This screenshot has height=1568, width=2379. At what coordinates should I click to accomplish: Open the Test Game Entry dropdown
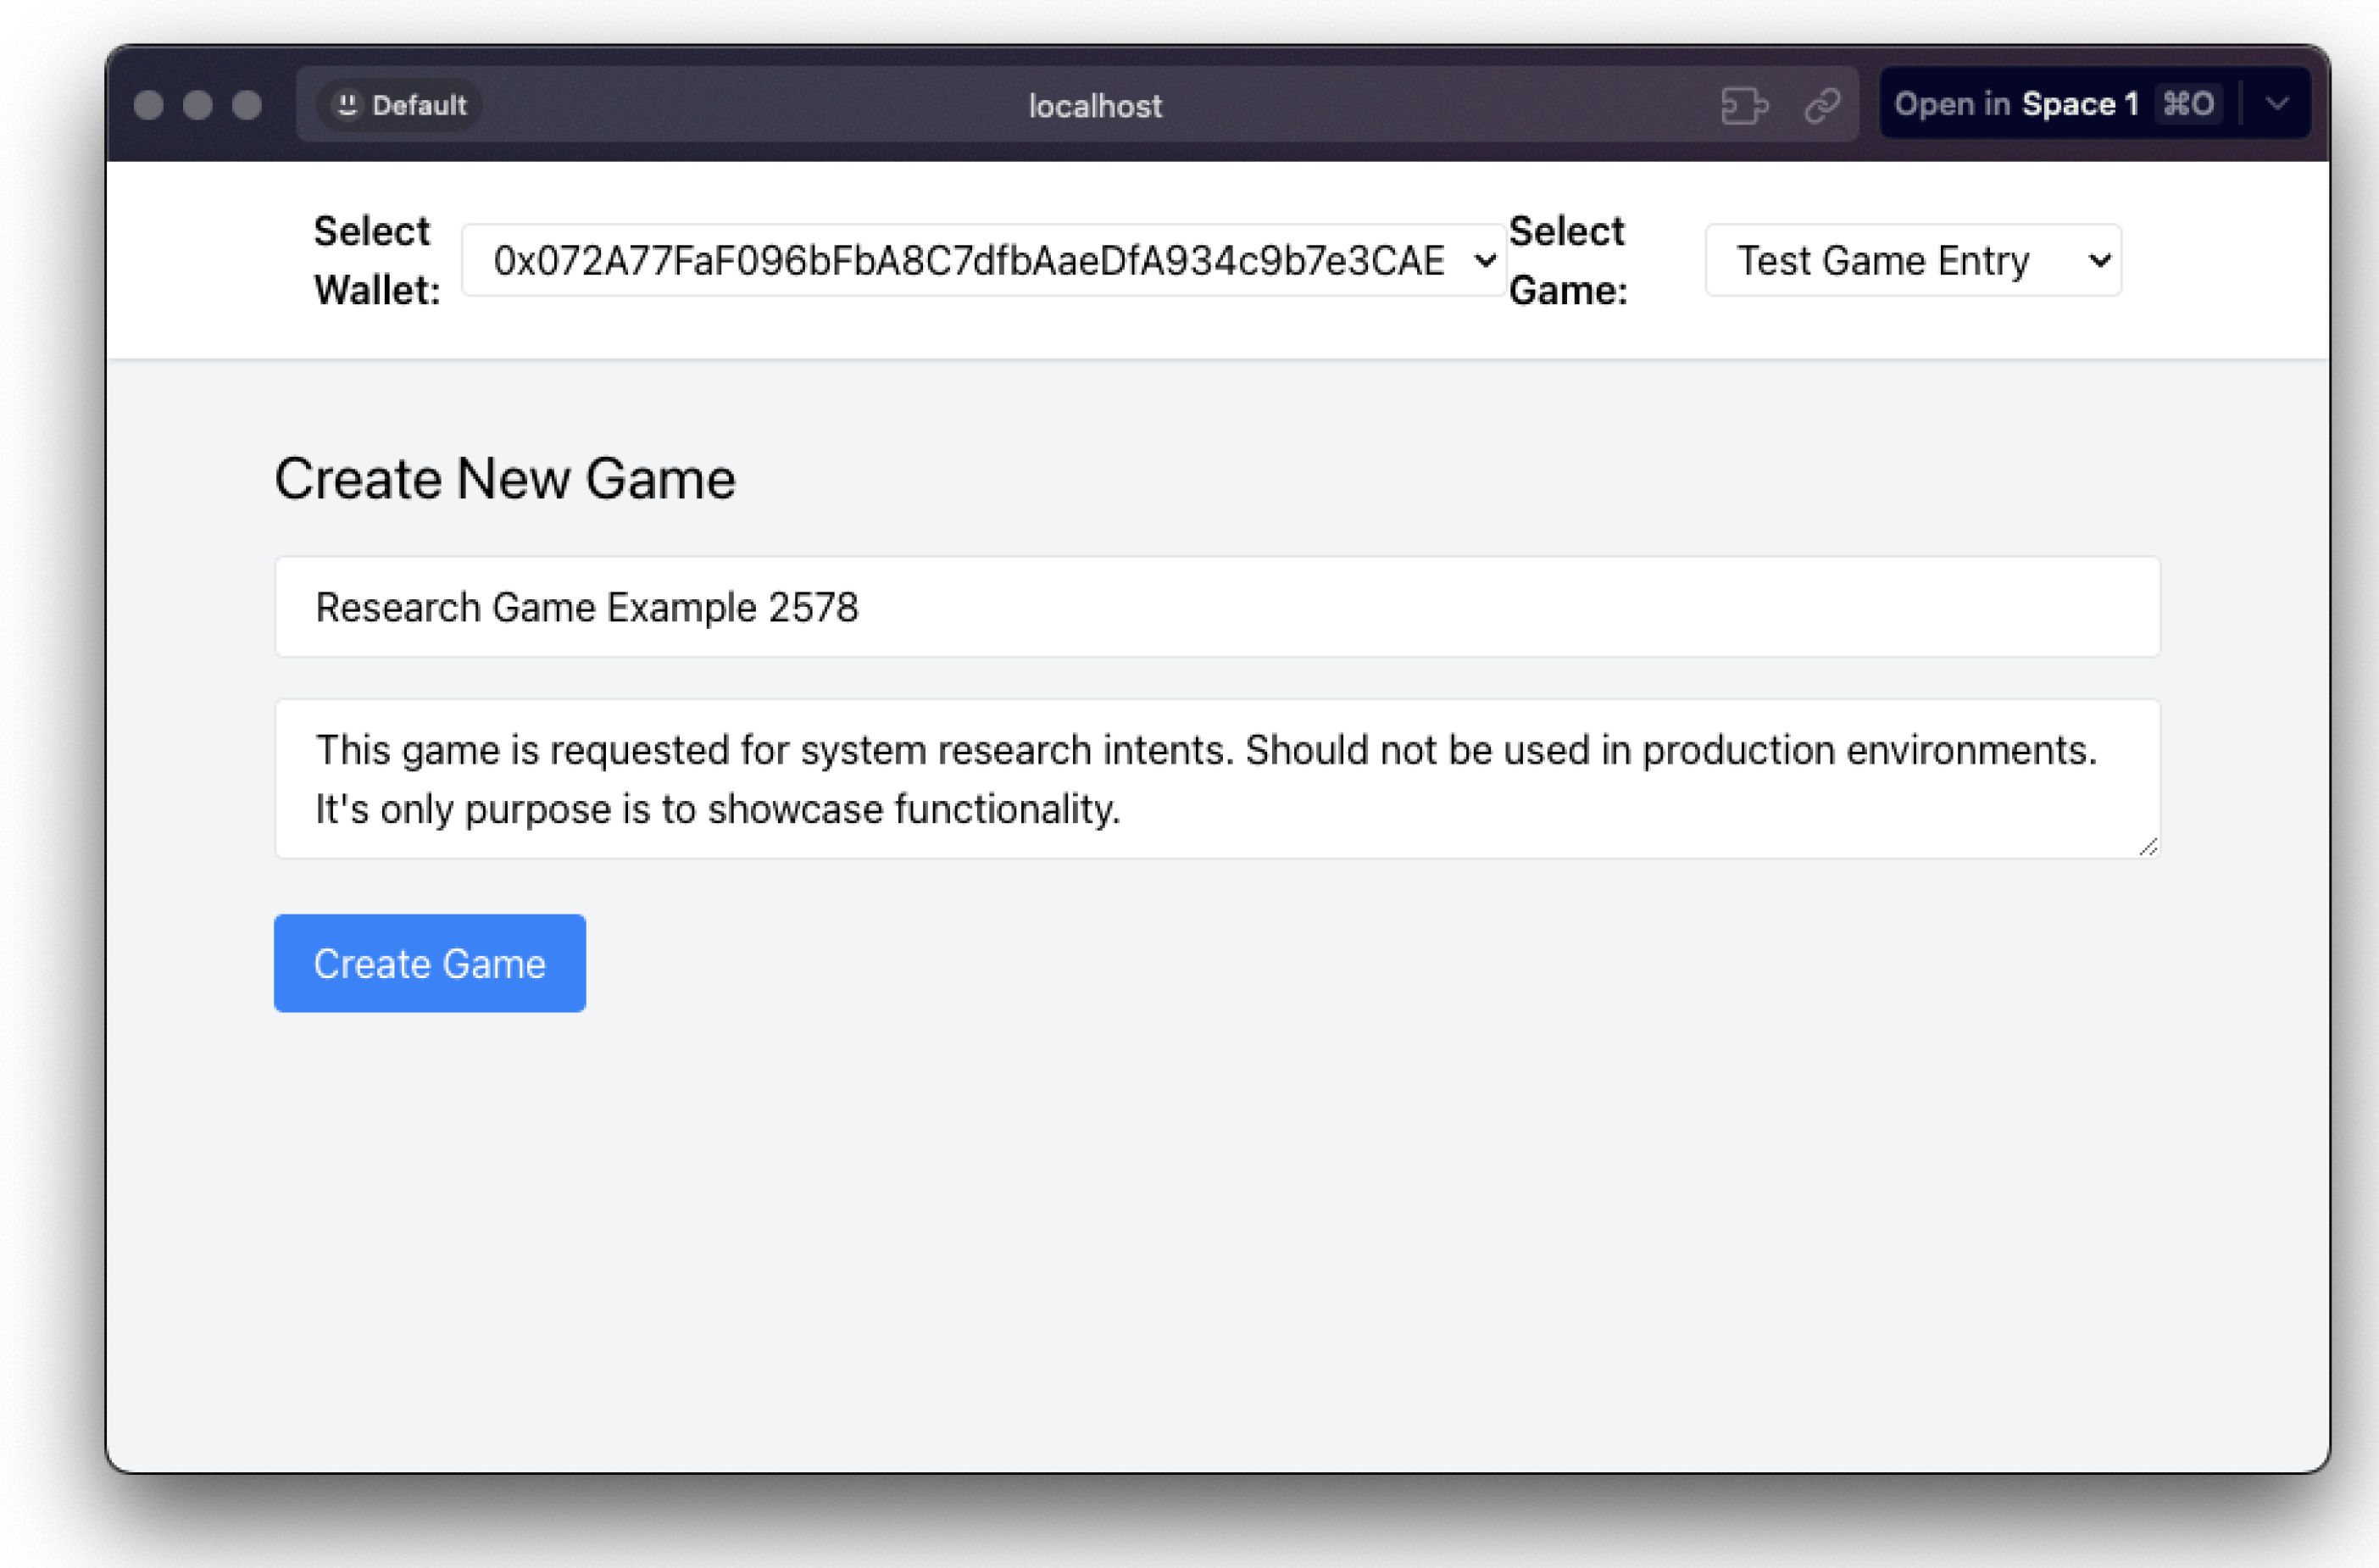[1912, 261]
